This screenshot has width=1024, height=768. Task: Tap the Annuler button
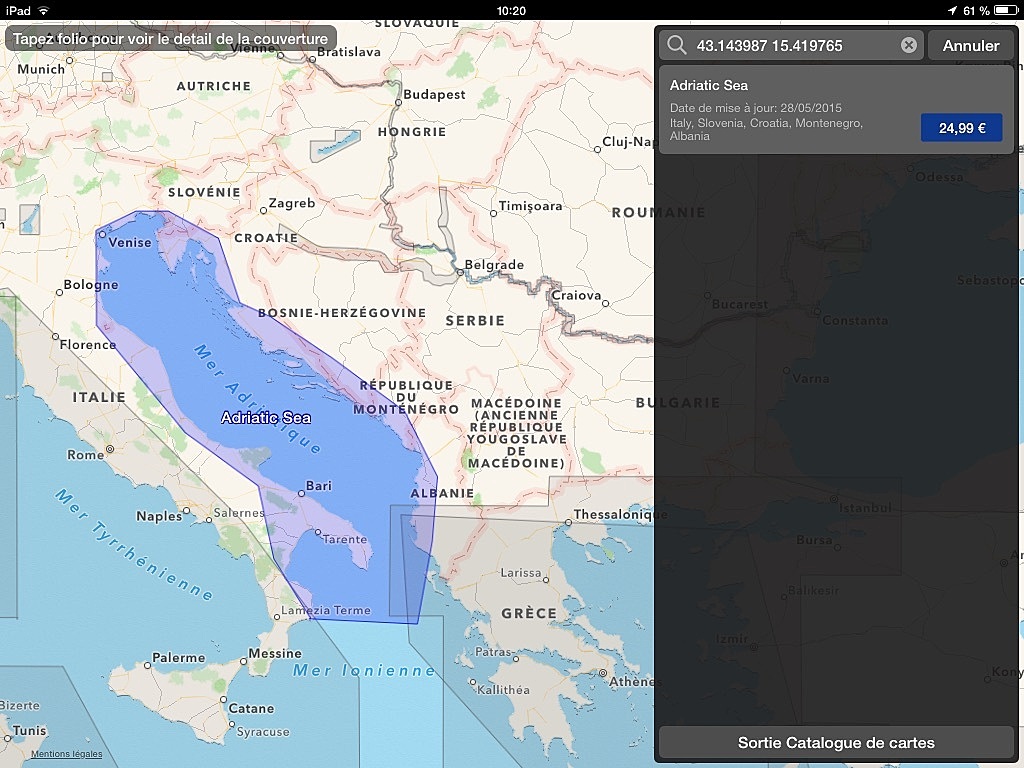(970, 45)
